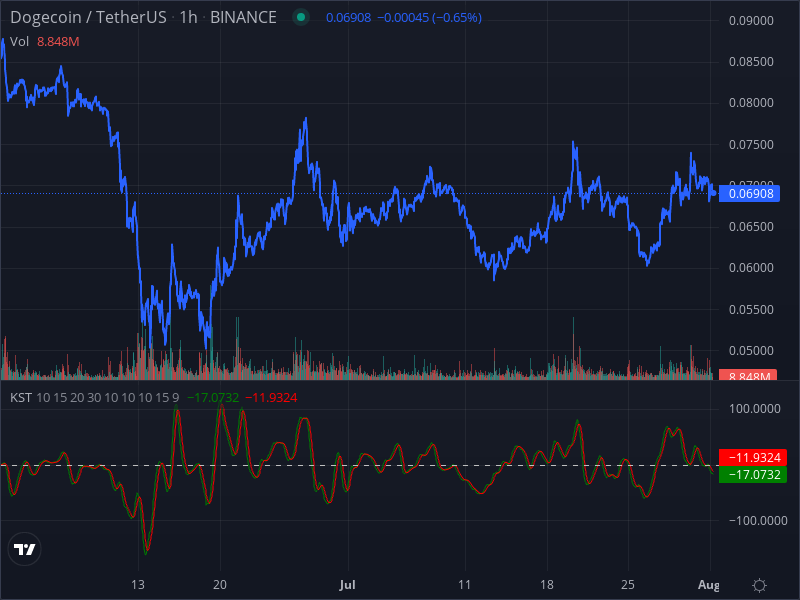Click the 0.05500 price axis label

751,310
